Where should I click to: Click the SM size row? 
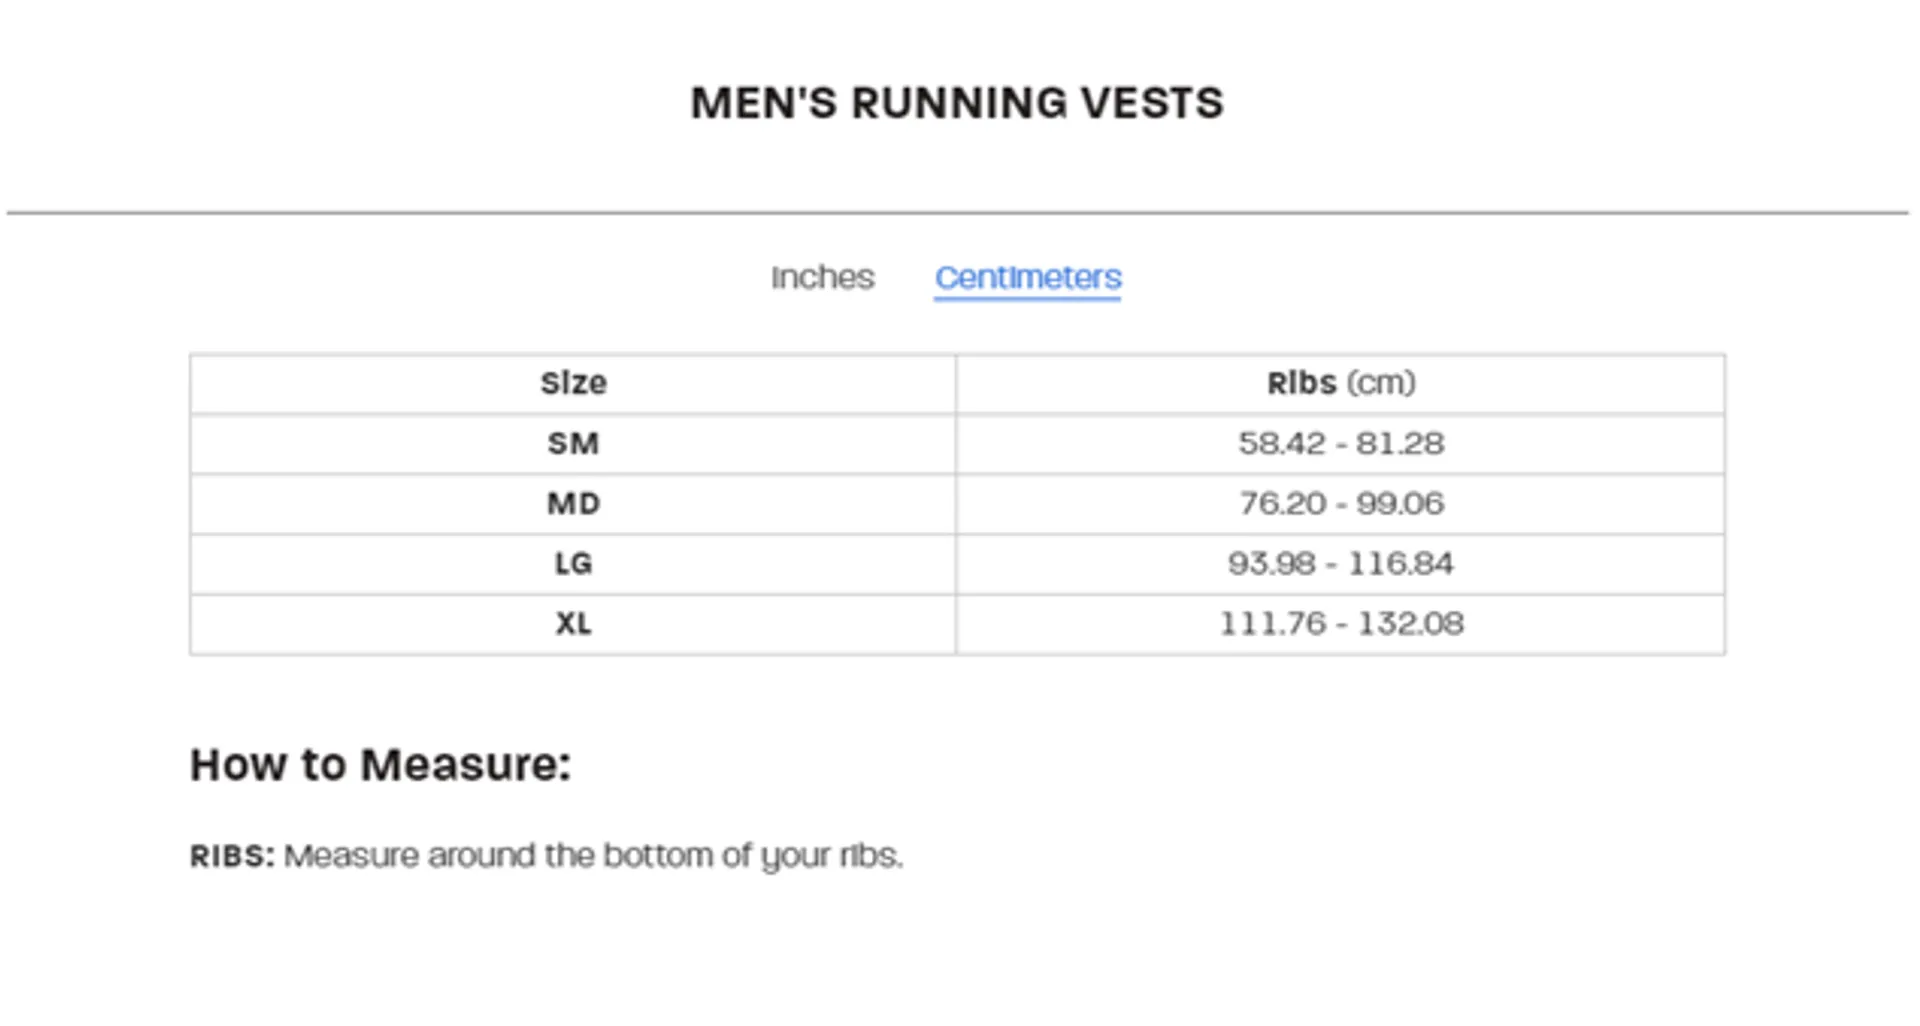point(572,443)
